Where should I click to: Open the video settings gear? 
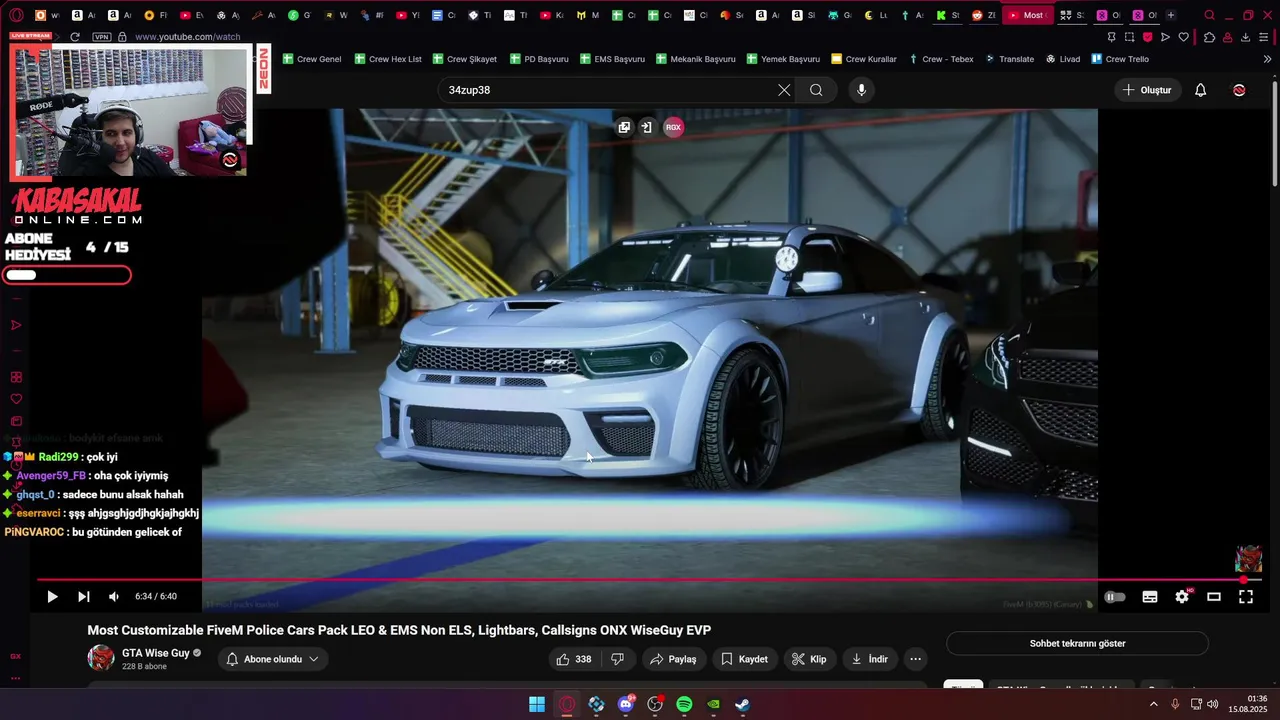[x=1182, y=597]
